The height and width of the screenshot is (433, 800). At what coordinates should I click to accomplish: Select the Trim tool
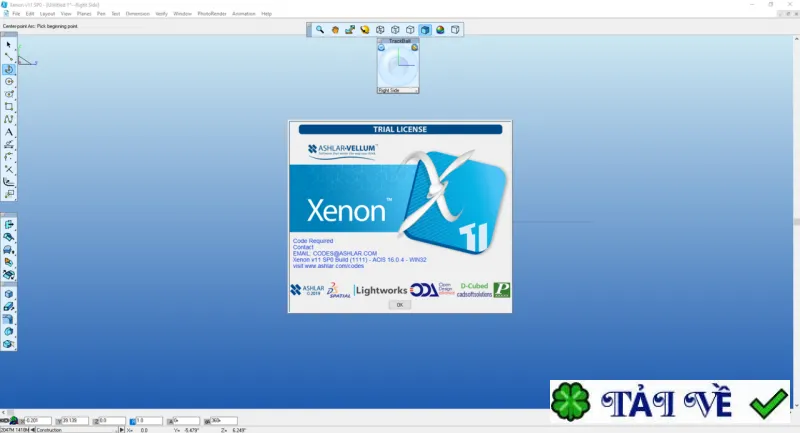pos(9,169)
